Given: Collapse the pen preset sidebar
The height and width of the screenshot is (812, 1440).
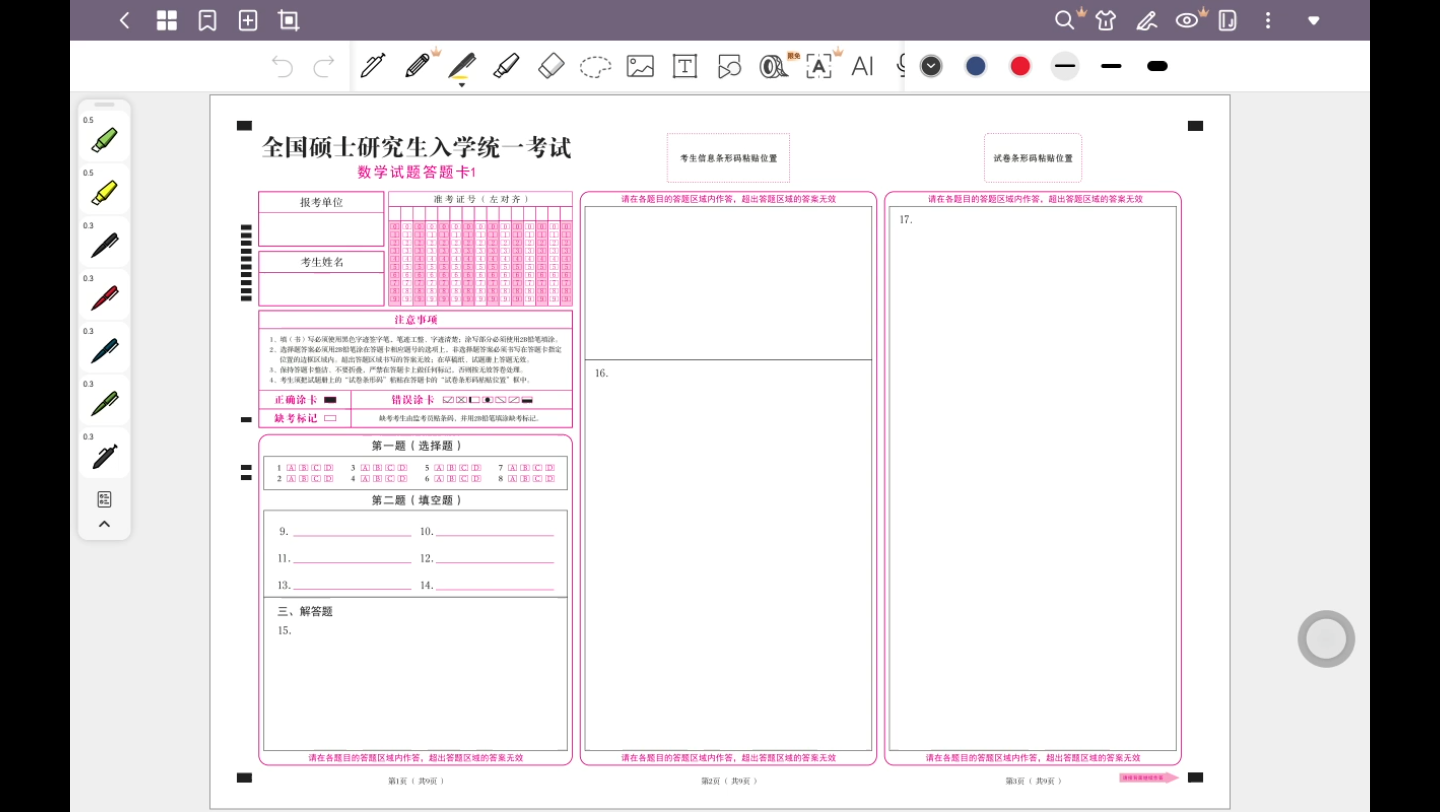Looking at the screenshot, I should click(x=104, y=524).
